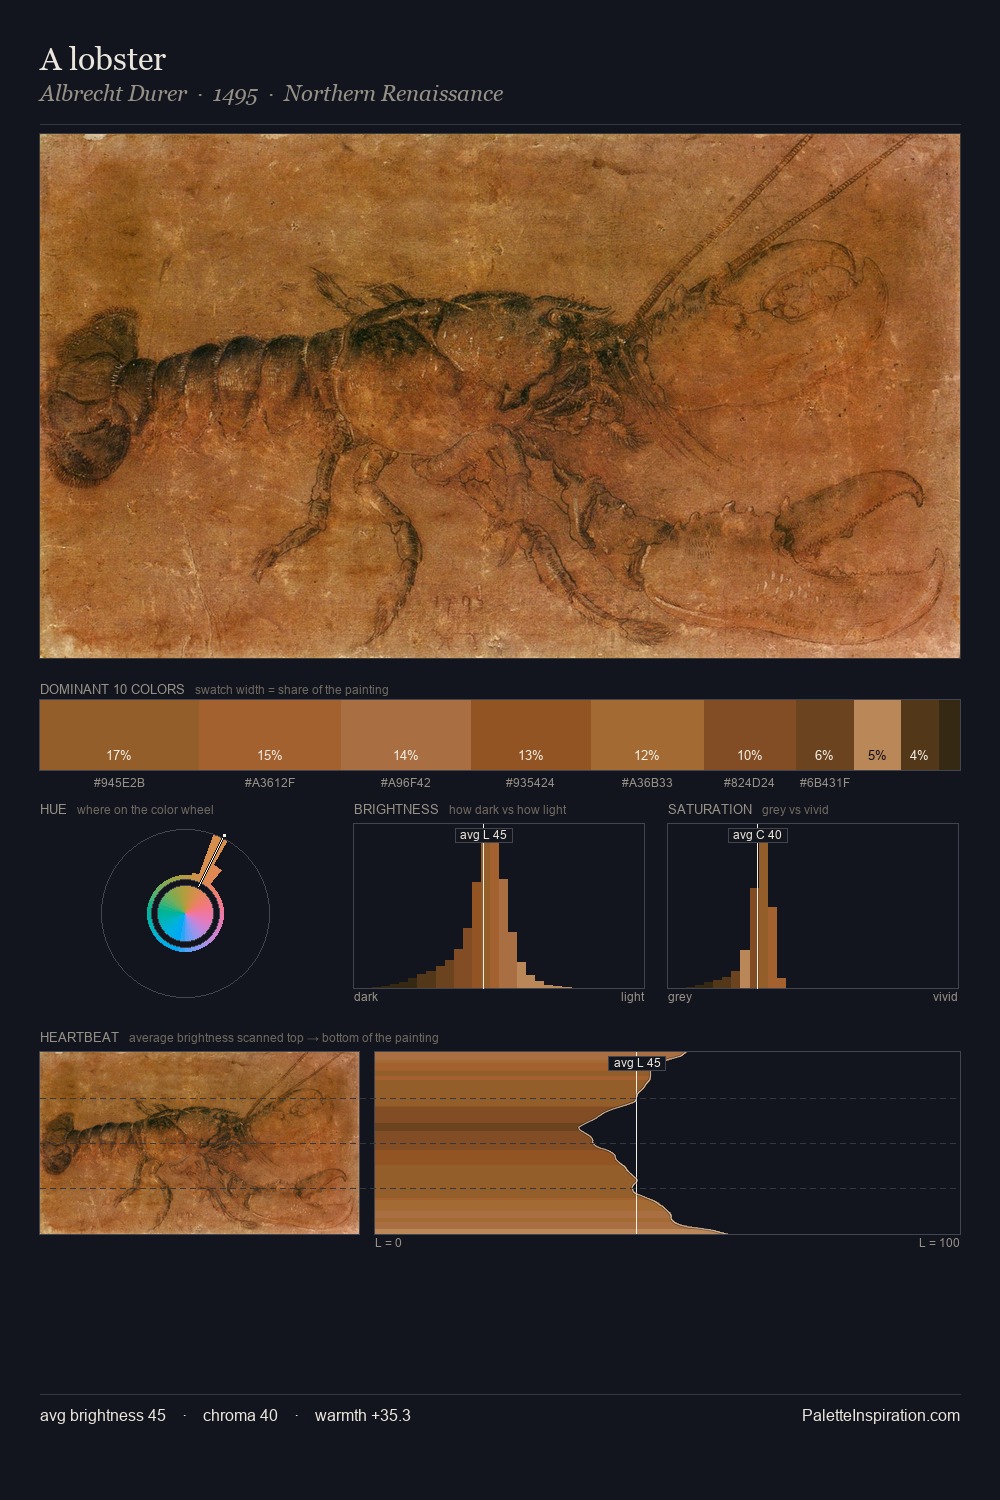Click the 'grey' axis label
Screen dimensions: 1000x1500
tap(680, 997)
